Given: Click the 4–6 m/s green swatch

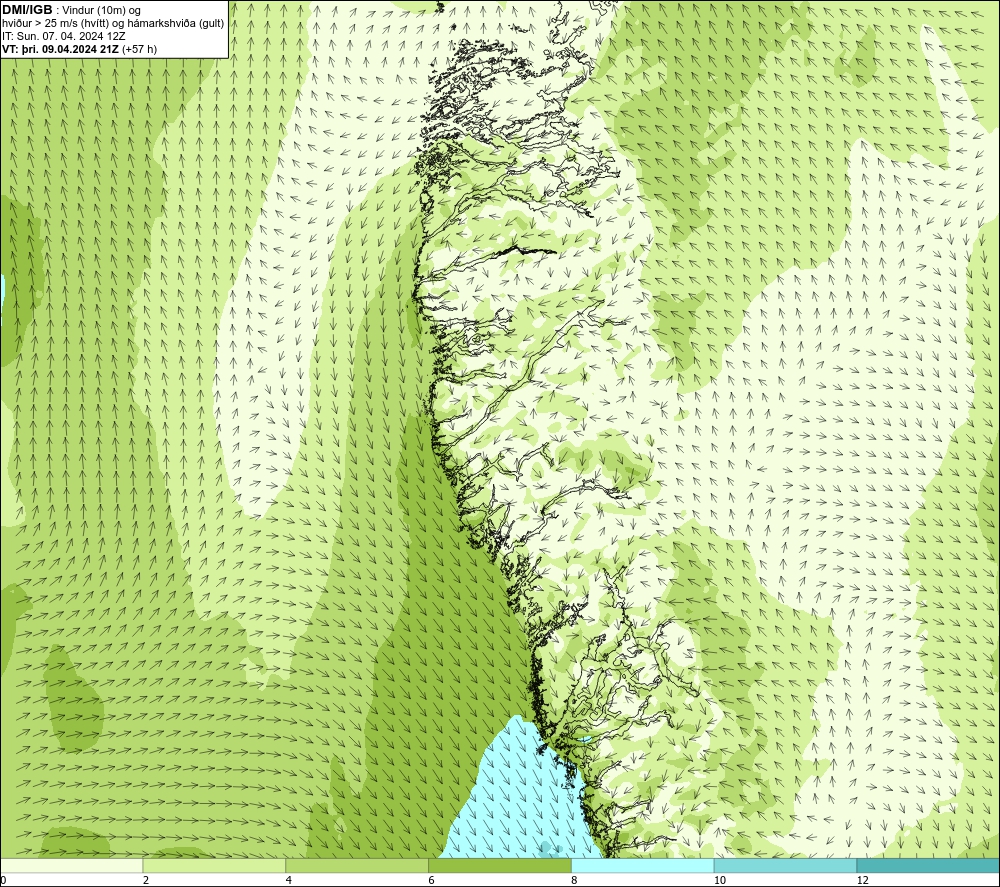Looking at the screenshot, I should point(357,865).
